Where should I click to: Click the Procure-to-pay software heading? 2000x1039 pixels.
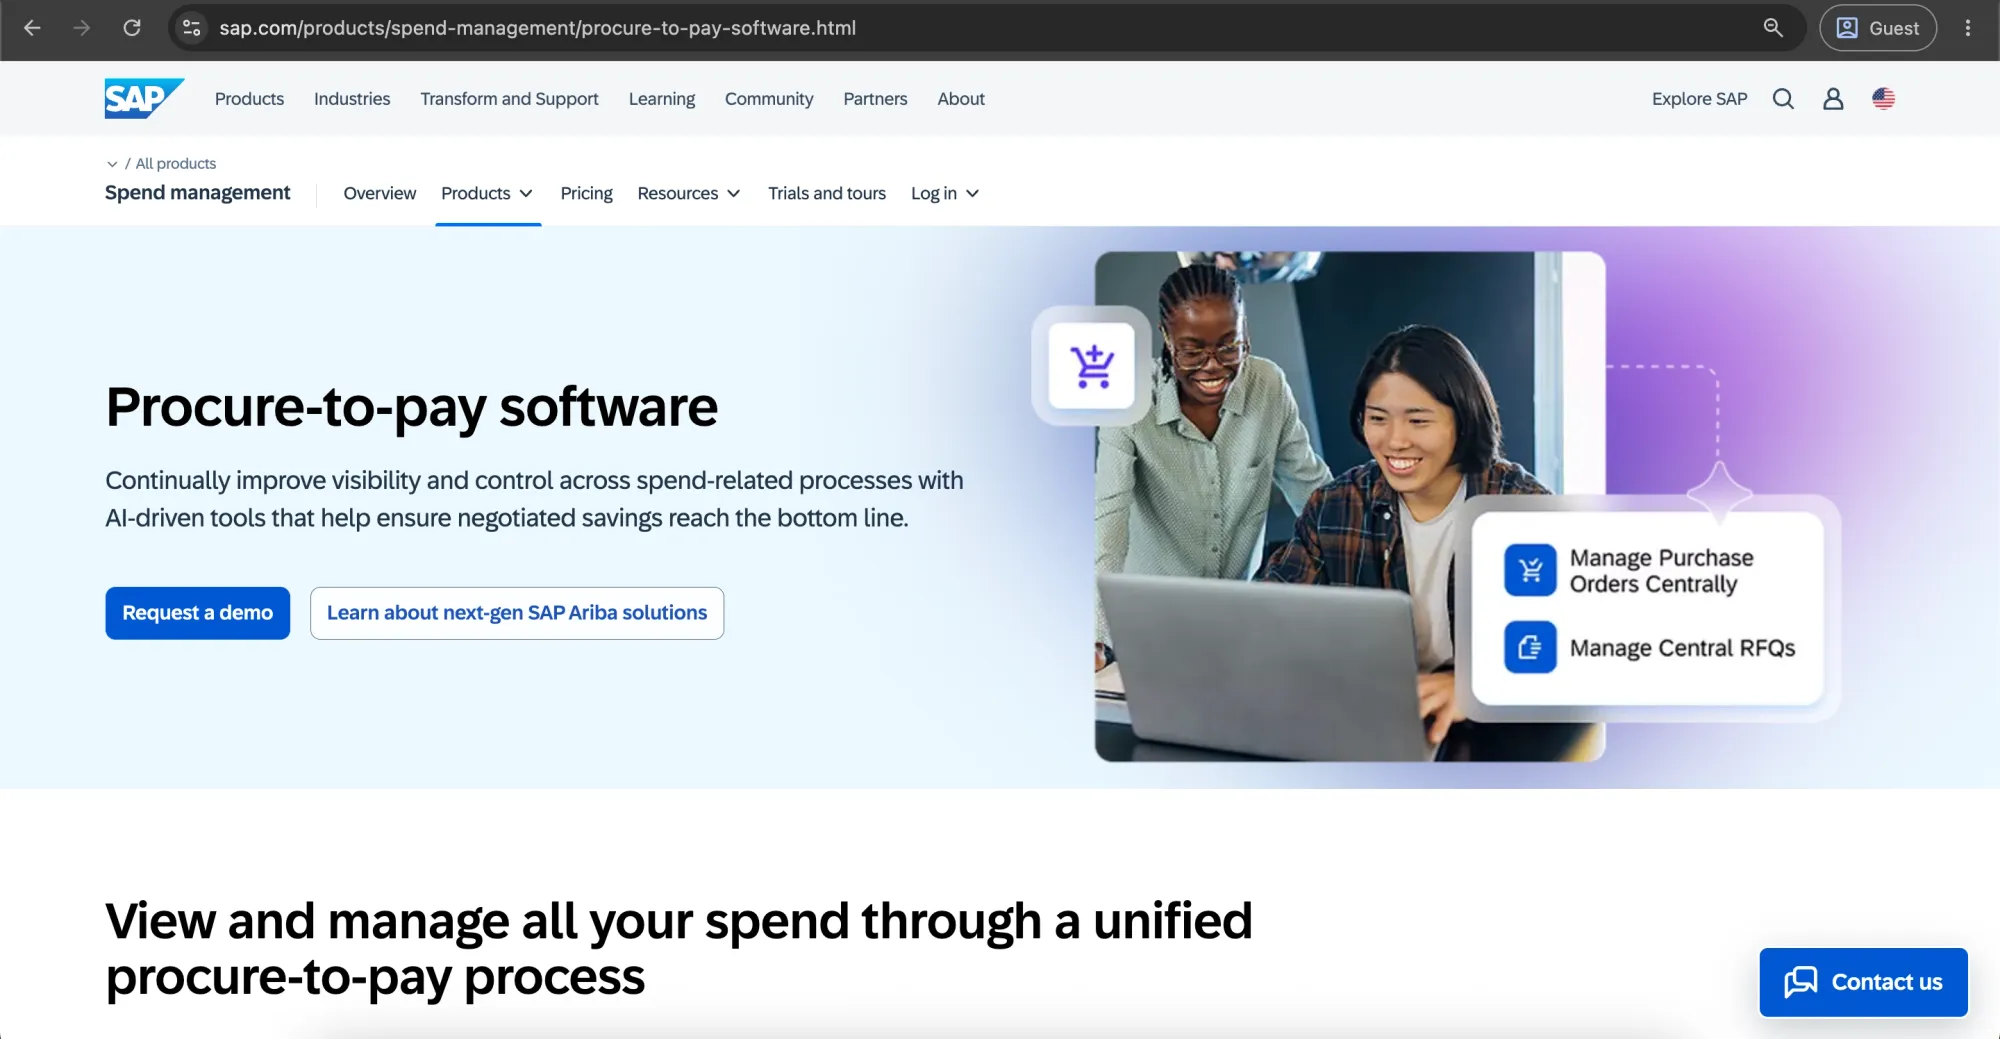[412, 407]
